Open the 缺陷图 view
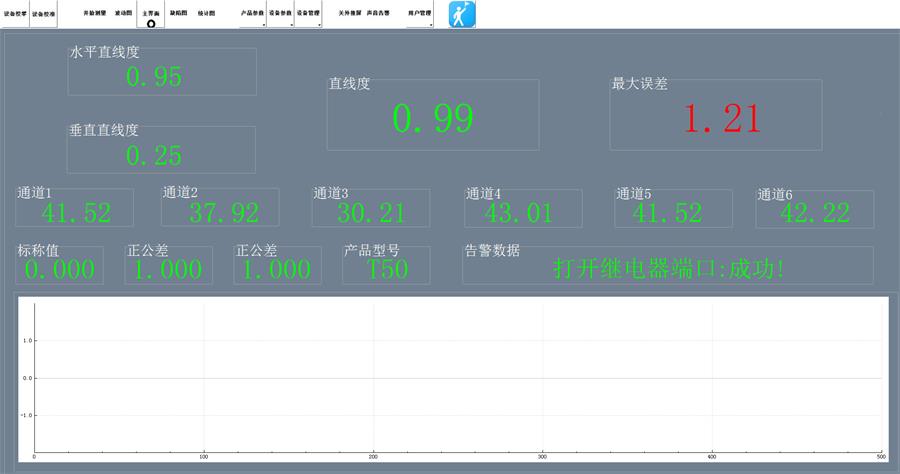The width and height of the screenshot is (900, 474). pos(178,14)
